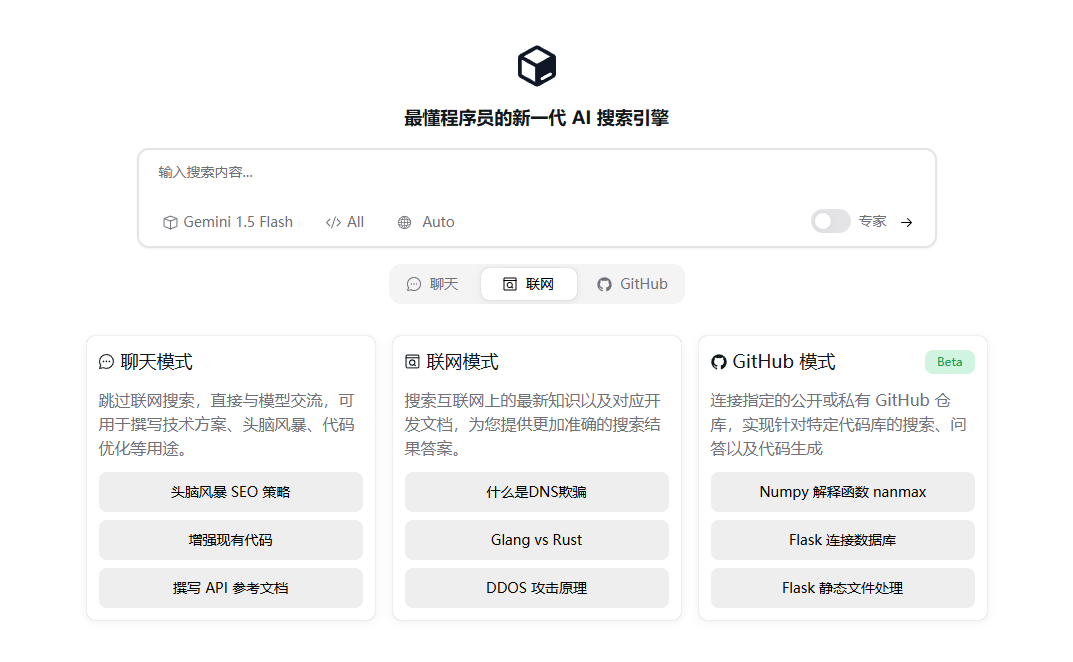Click the 什么是DNS欺骗 example button
1073x662 pixels.
pyautogui.click(x=536, y=492)
